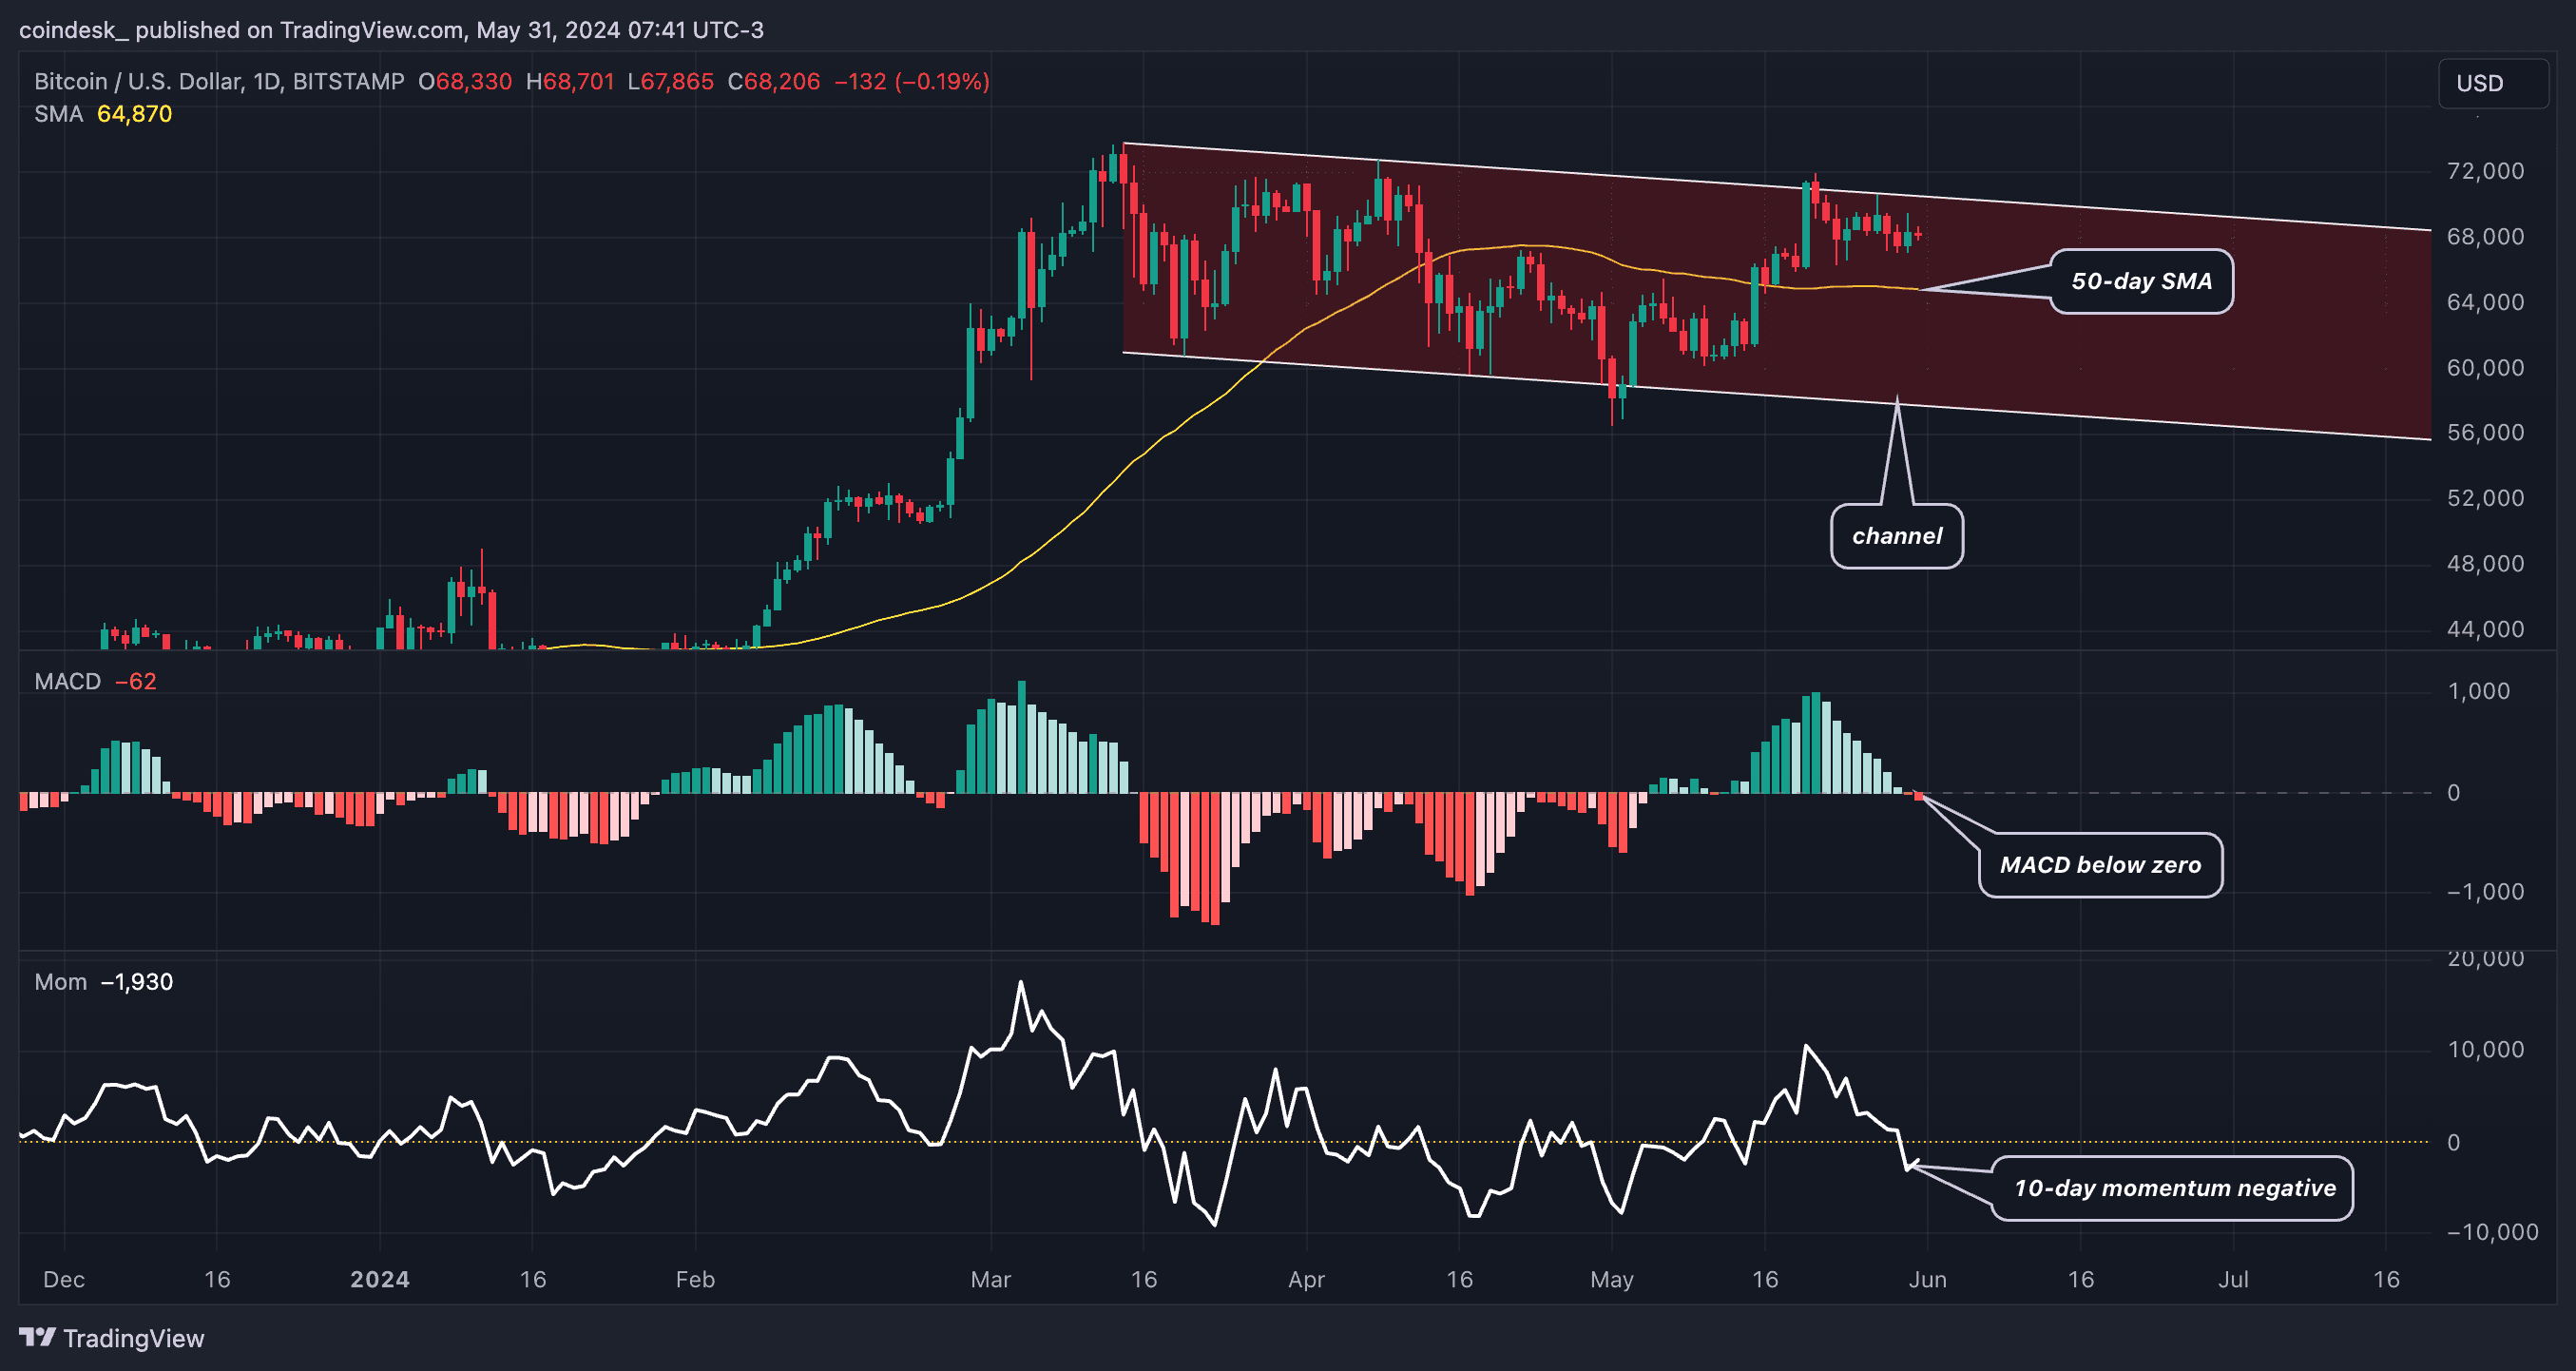Click the MACD value −62

coord(135,681)
